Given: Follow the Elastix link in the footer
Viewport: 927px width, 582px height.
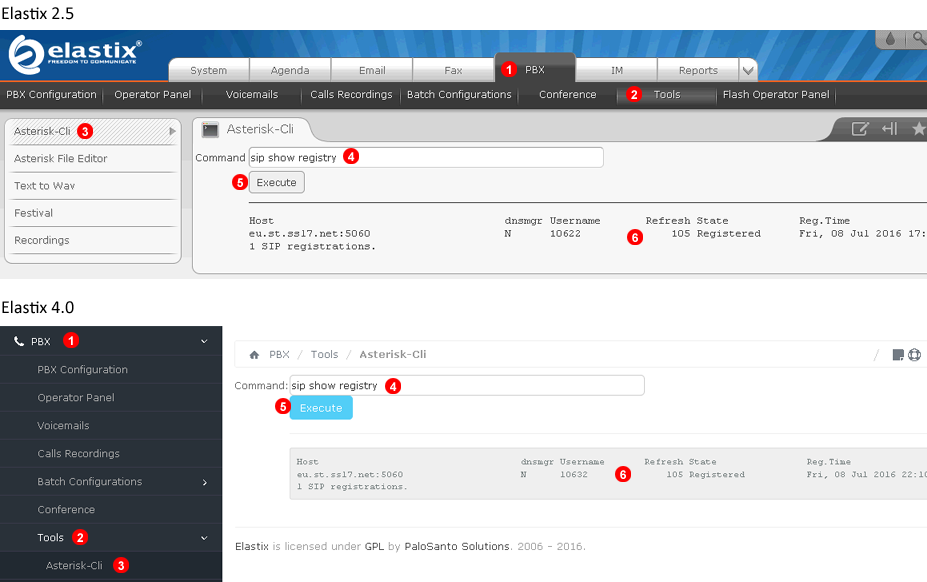Looking at the screenshot, I should click(x=252, y=547).
